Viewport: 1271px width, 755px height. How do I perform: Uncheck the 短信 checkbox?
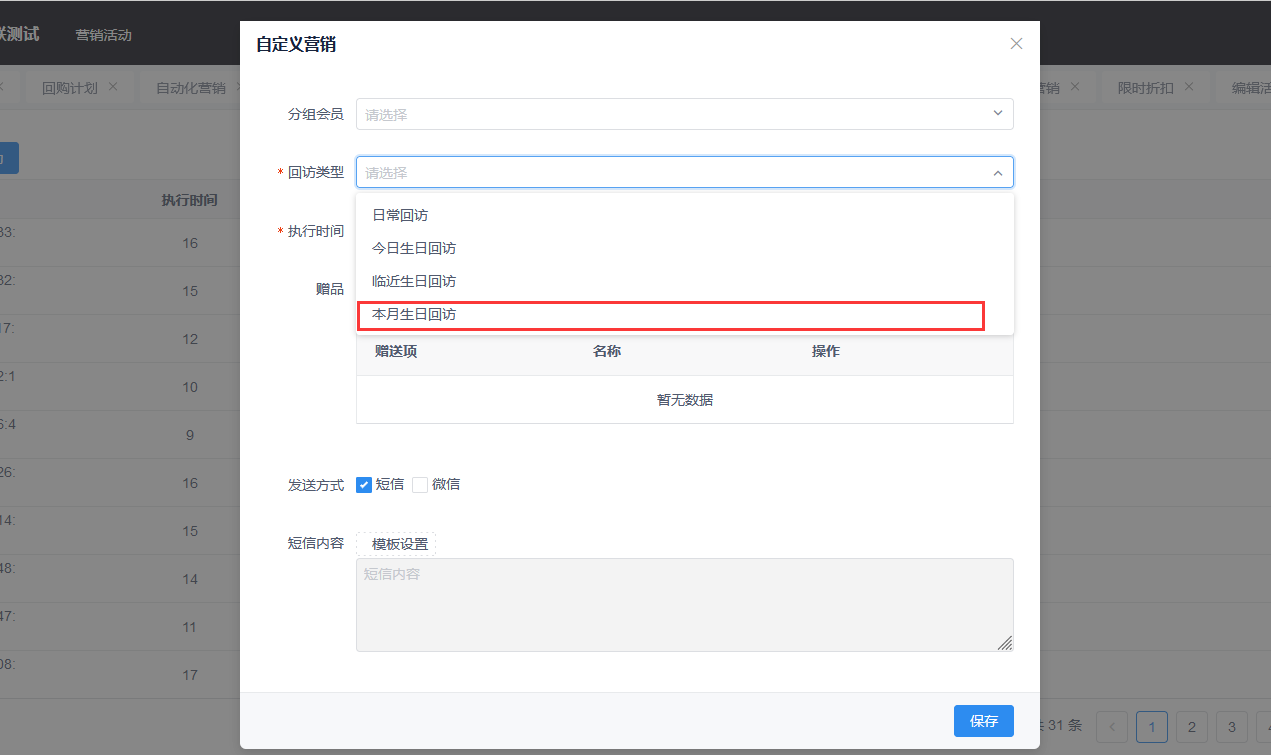coord(364,485)
